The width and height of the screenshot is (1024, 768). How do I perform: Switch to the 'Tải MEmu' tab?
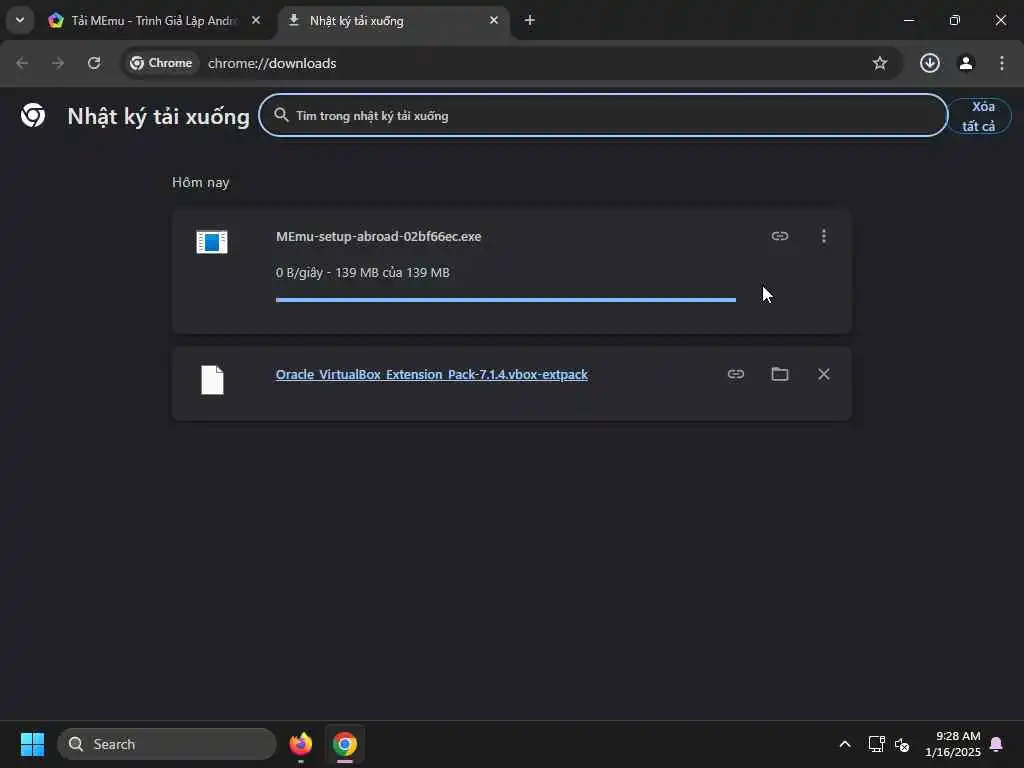(x=153, y=20)
